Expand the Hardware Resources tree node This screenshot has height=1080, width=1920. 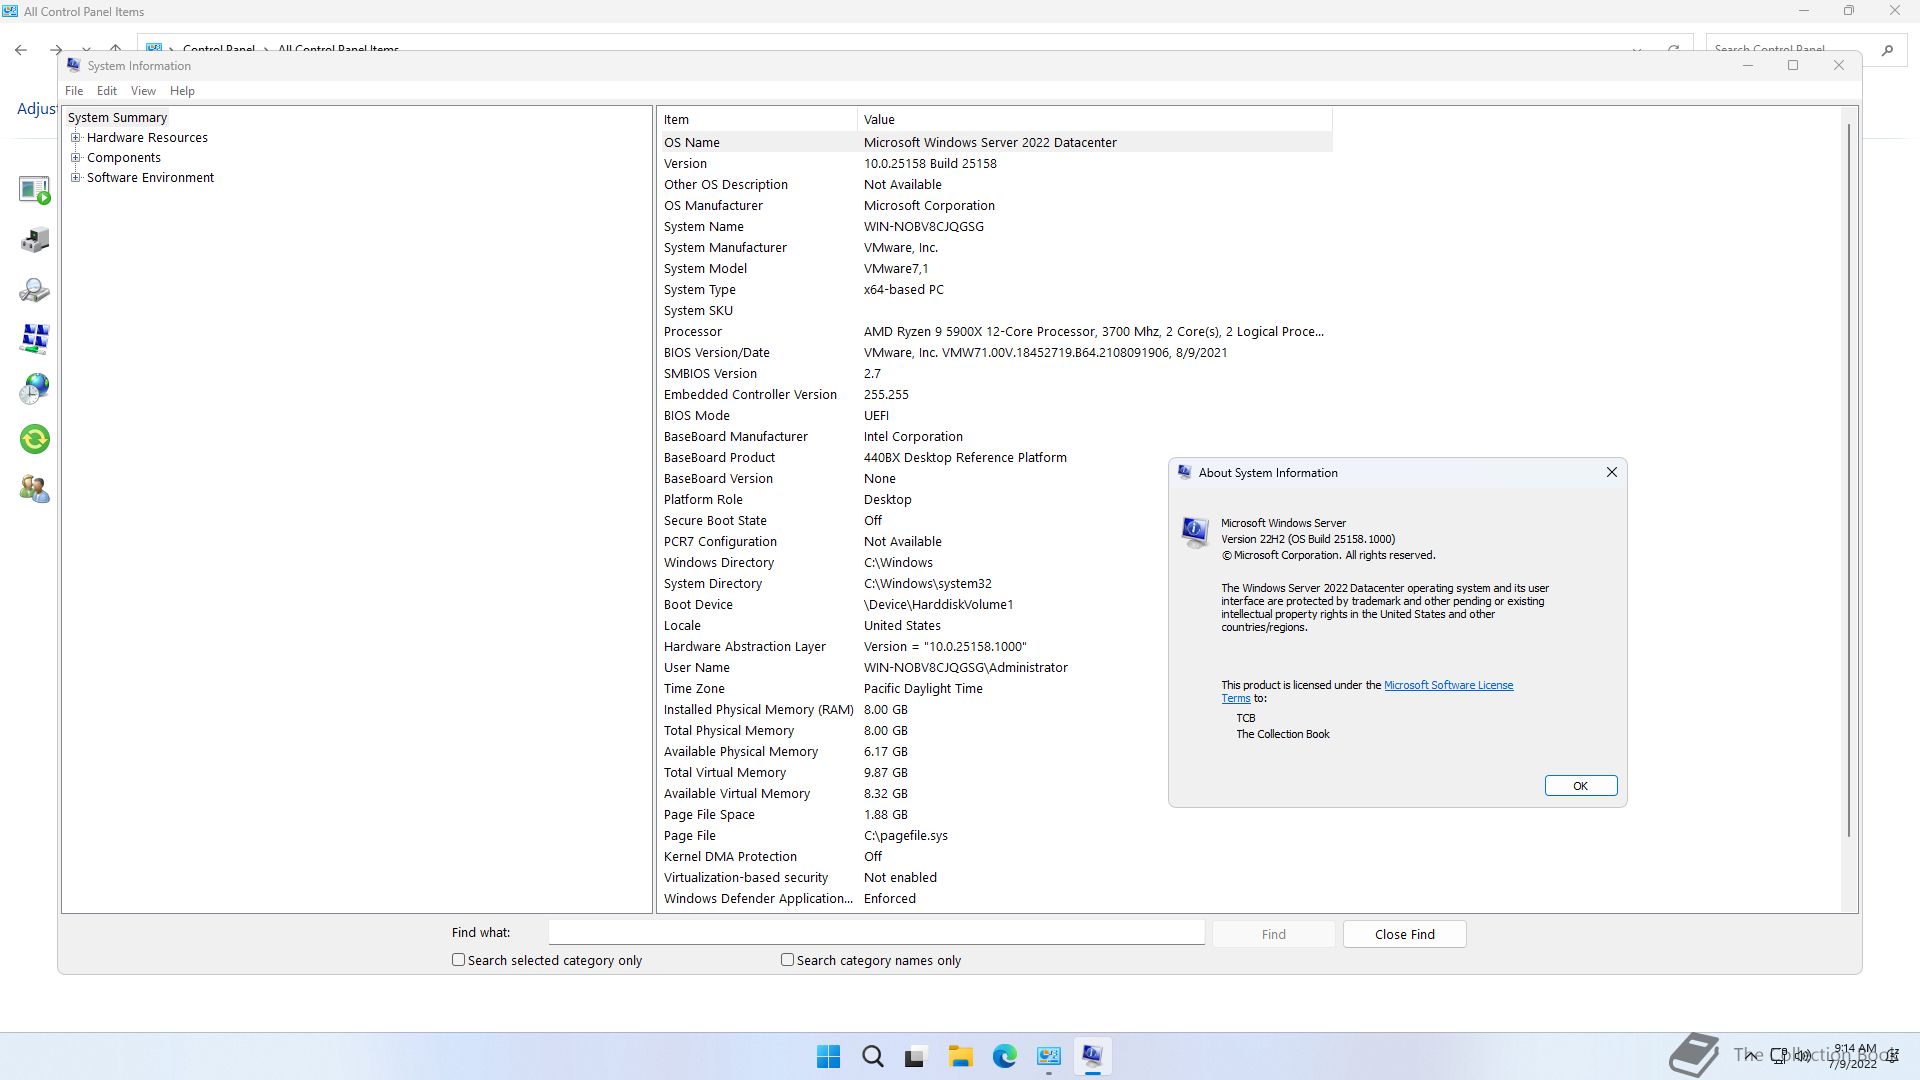pos(75,137)
